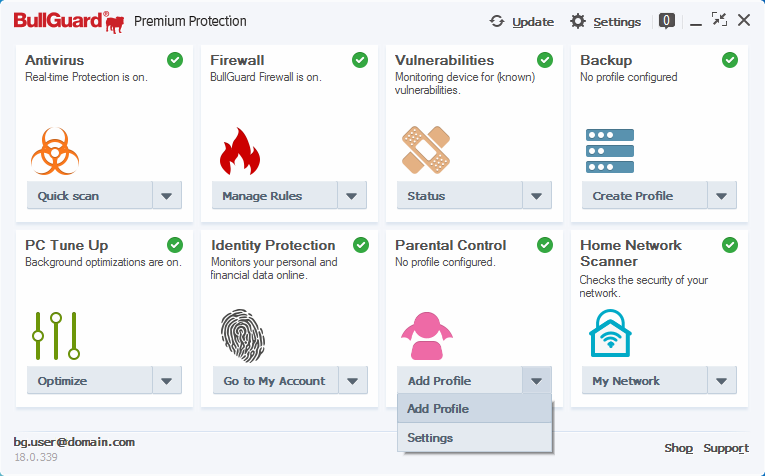Click the Manage Rules button
This screenshot has width=765, height=476.
click(x=275, y=196)
